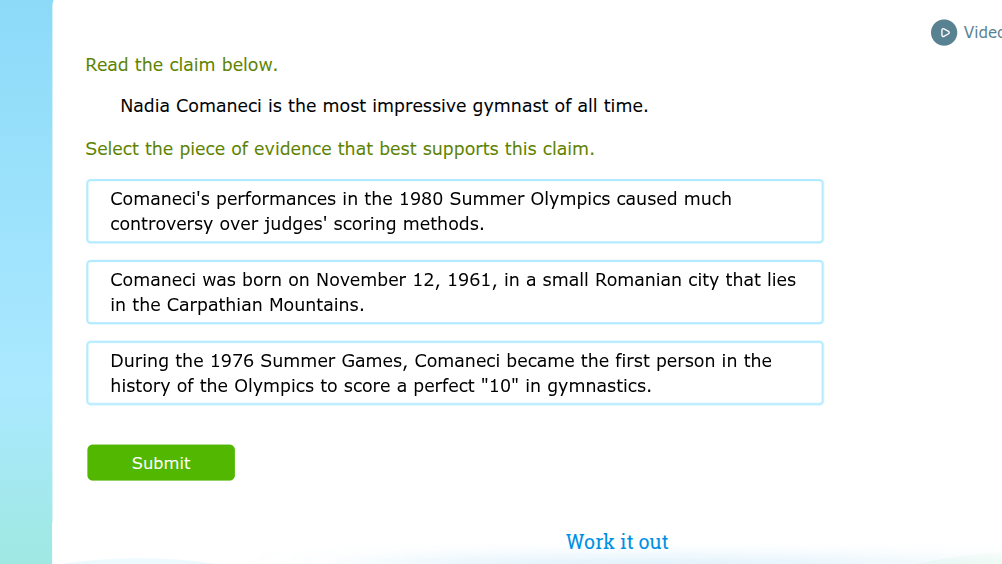Click the Nadia Comaneci claim sentence
Screen dimensions: 1002x564
click(384, 106)
